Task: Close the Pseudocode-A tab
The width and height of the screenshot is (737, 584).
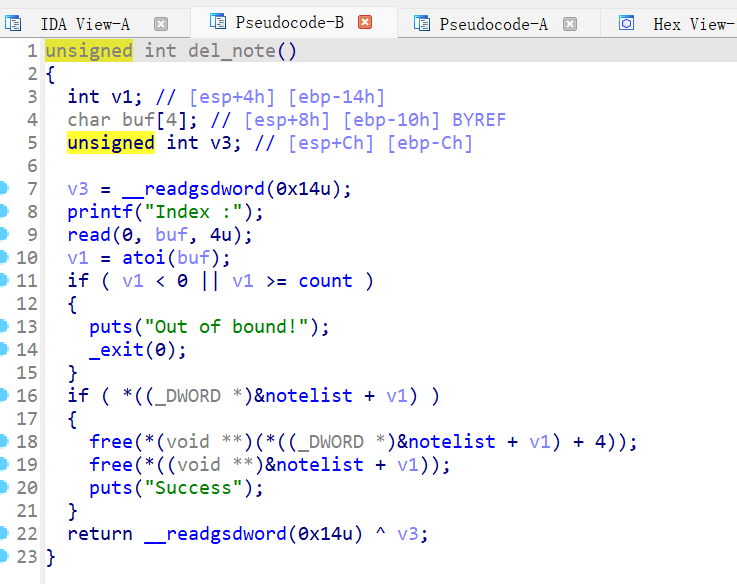Action: coord(570,23)
